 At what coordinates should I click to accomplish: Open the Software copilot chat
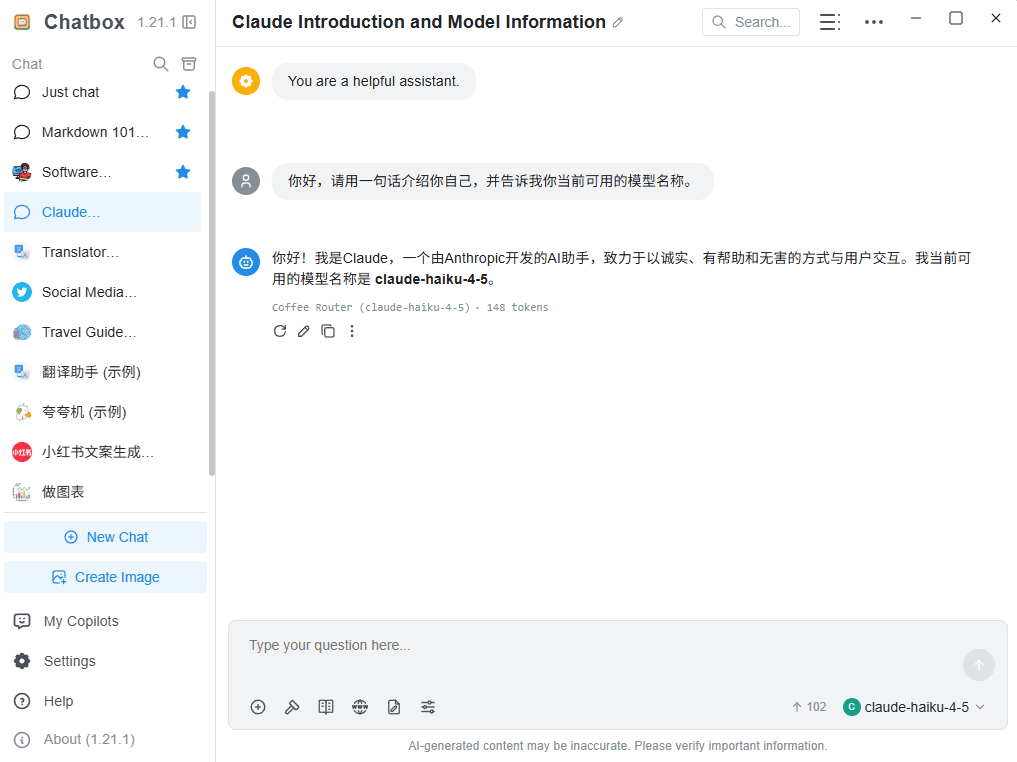[102, 172]
